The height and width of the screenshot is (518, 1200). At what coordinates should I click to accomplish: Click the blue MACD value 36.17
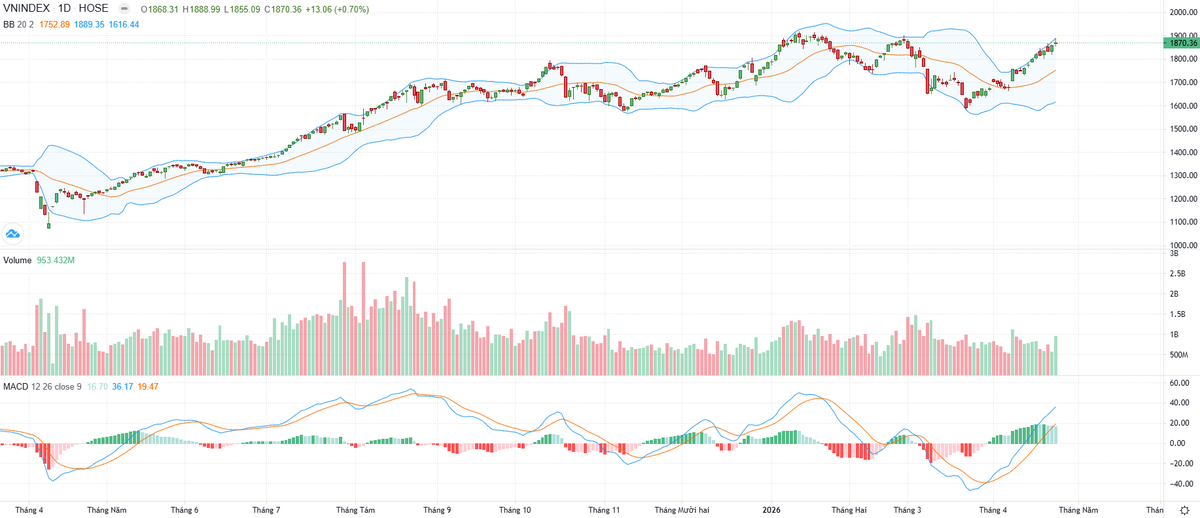tap(124, 386)
